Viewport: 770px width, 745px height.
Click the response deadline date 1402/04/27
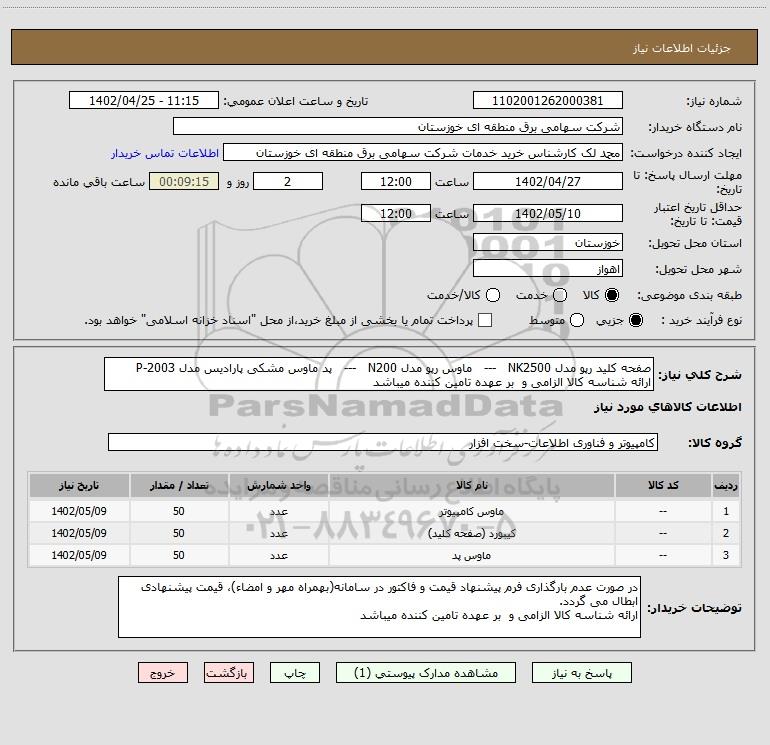(548, 181)
